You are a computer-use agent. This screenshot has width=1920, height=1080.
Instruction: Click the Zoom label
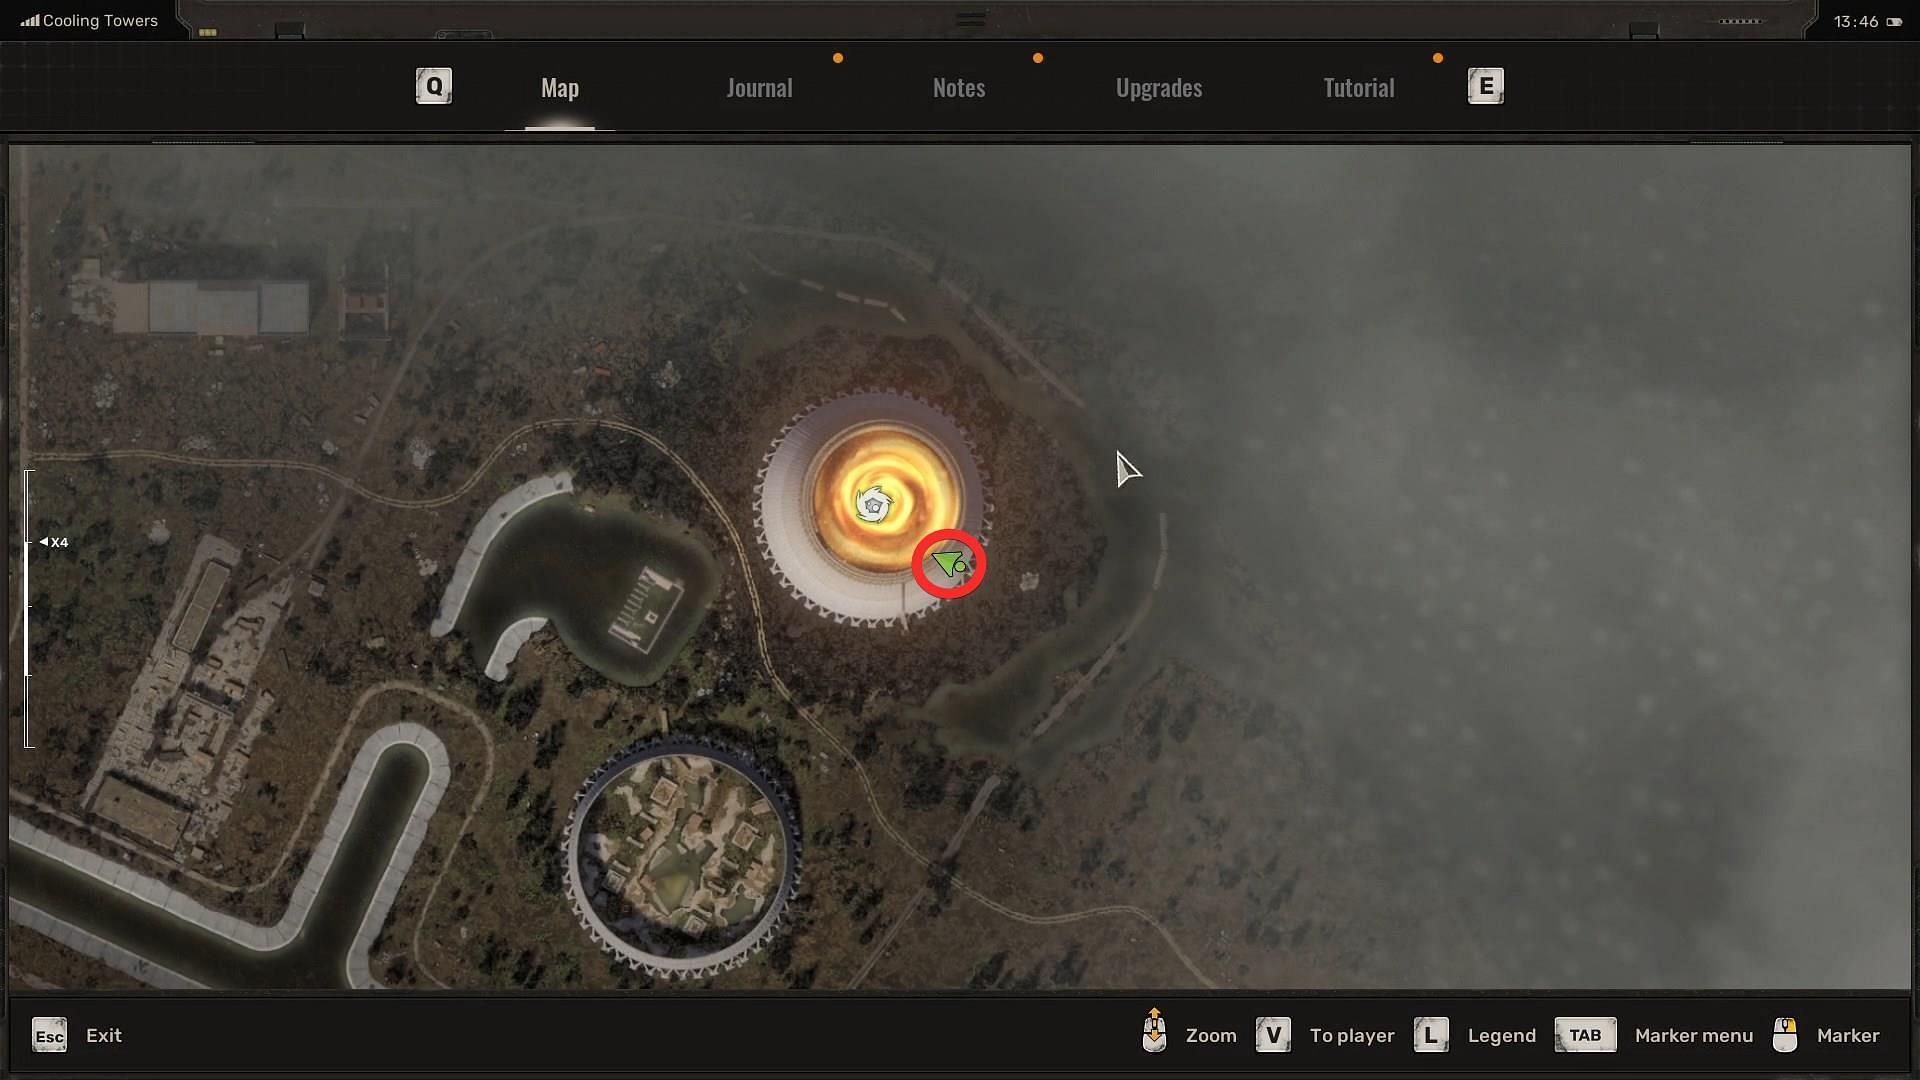(1211, 1035)
